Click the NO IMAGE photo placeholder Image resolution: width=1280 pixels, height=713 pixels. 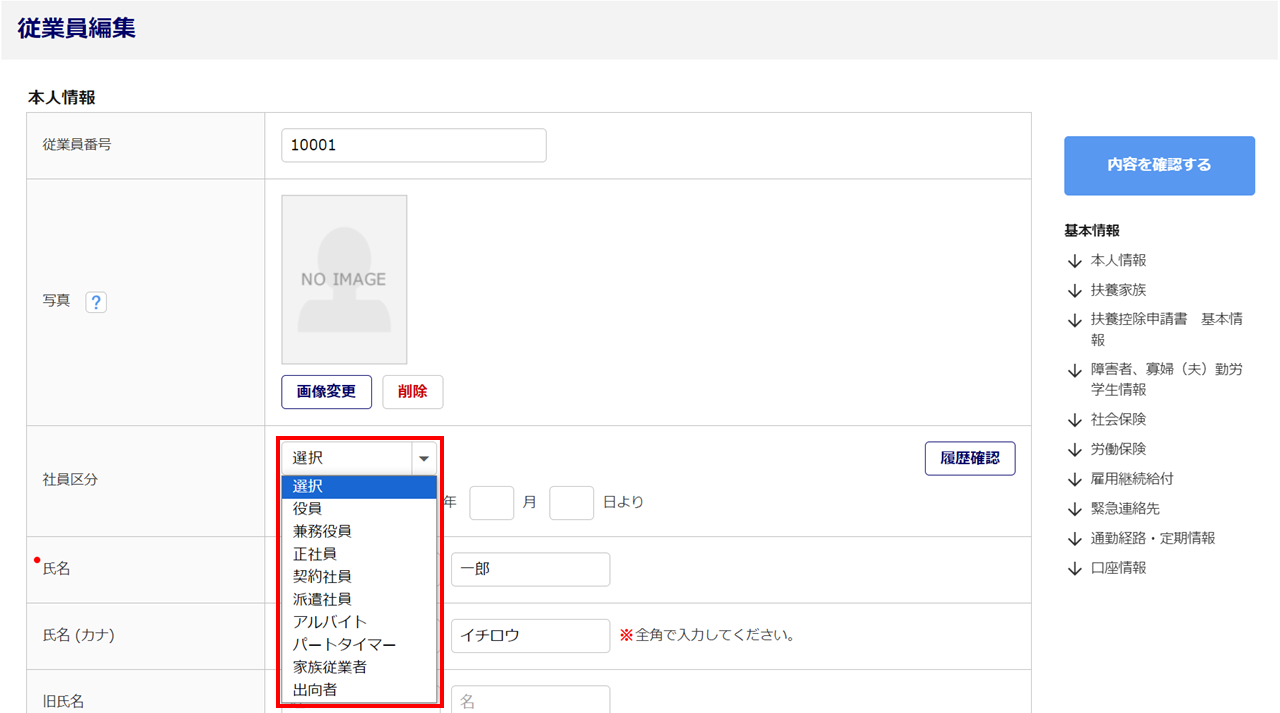[344, 279]
